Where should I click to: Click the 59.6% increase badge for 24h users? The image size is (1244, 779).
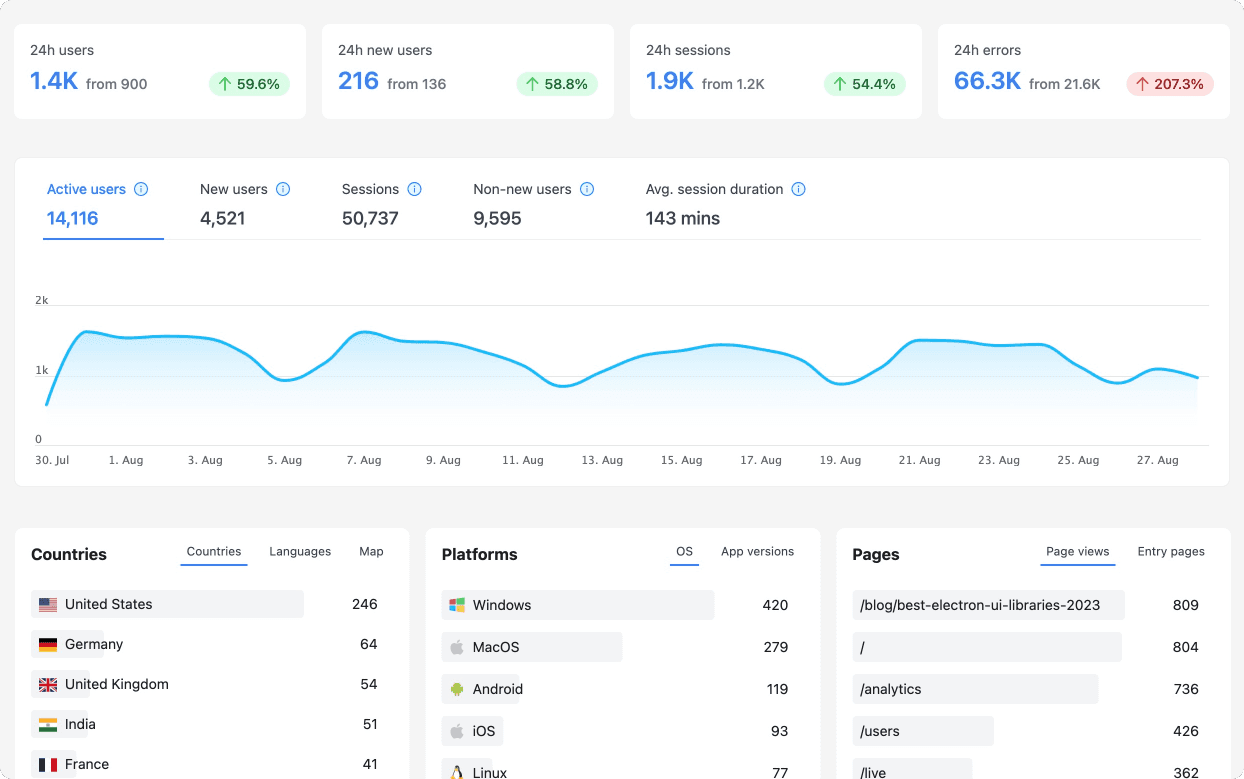tap(249, 84)
